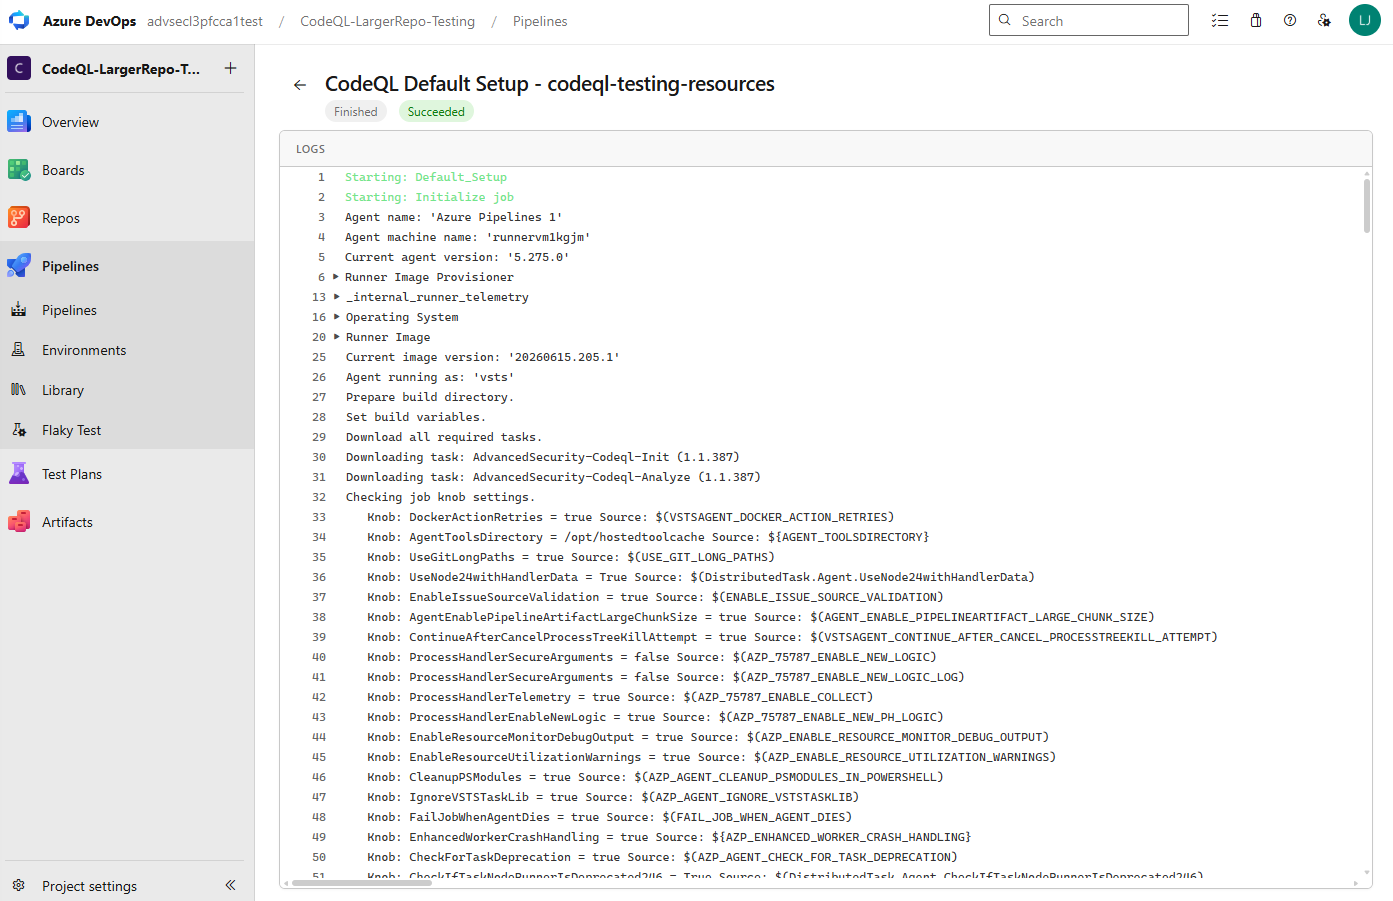Click the project C tile icon
The width and height of the screenshot is (1393, 901).
click(x=19, y=68)
